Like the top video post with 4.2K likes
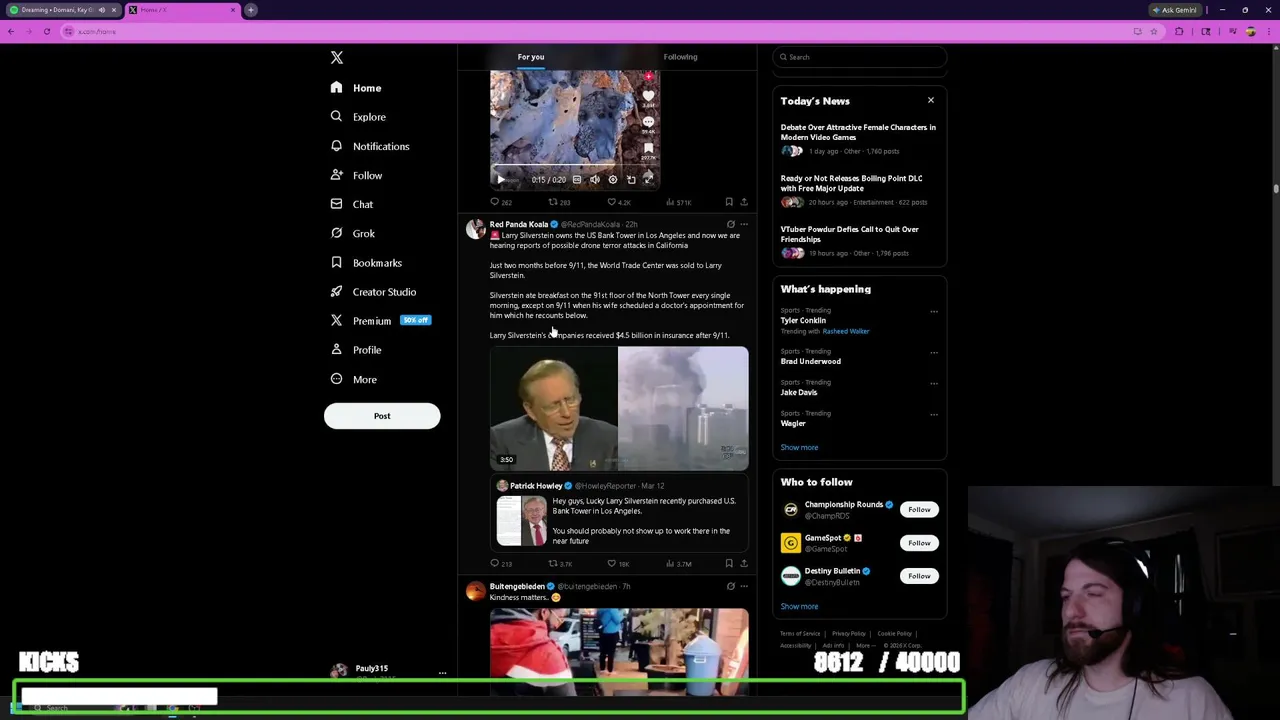Image resolution: width=1280 pixels, height=720 pixels. click(619, 202)
